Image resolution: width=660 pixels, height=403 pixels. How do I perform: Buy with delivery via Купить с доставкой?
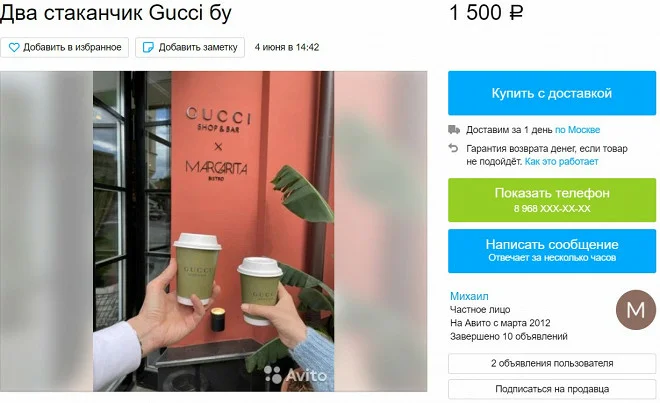coord(552,93)
